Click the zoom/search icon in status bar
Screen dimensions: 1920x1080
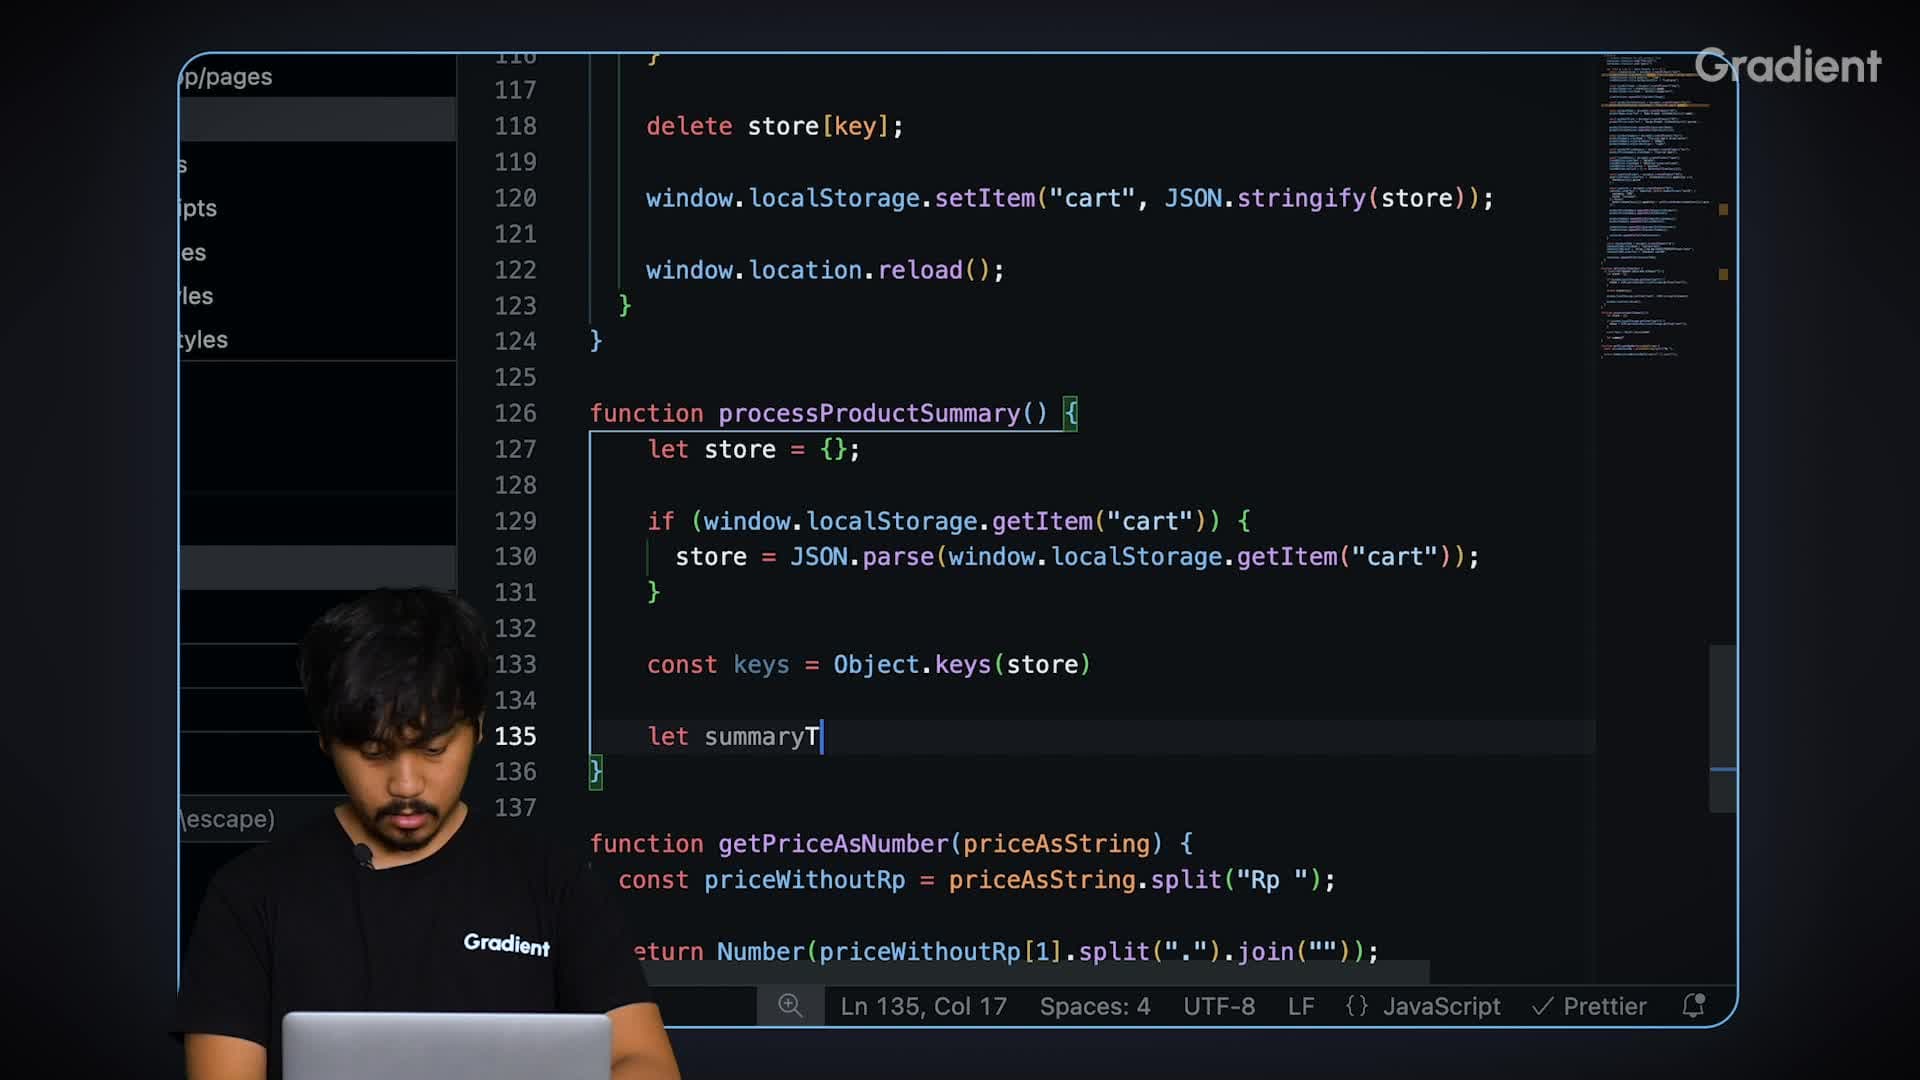click(787, 1005)
